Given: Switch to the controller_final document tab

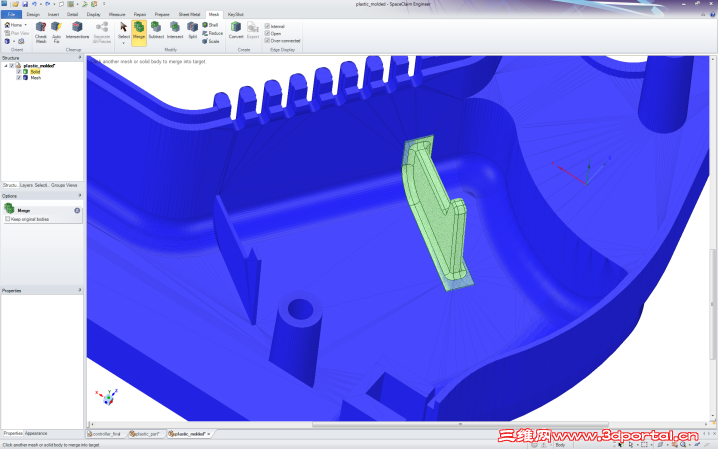Looking at the screenshot, I should coord(104,434).
